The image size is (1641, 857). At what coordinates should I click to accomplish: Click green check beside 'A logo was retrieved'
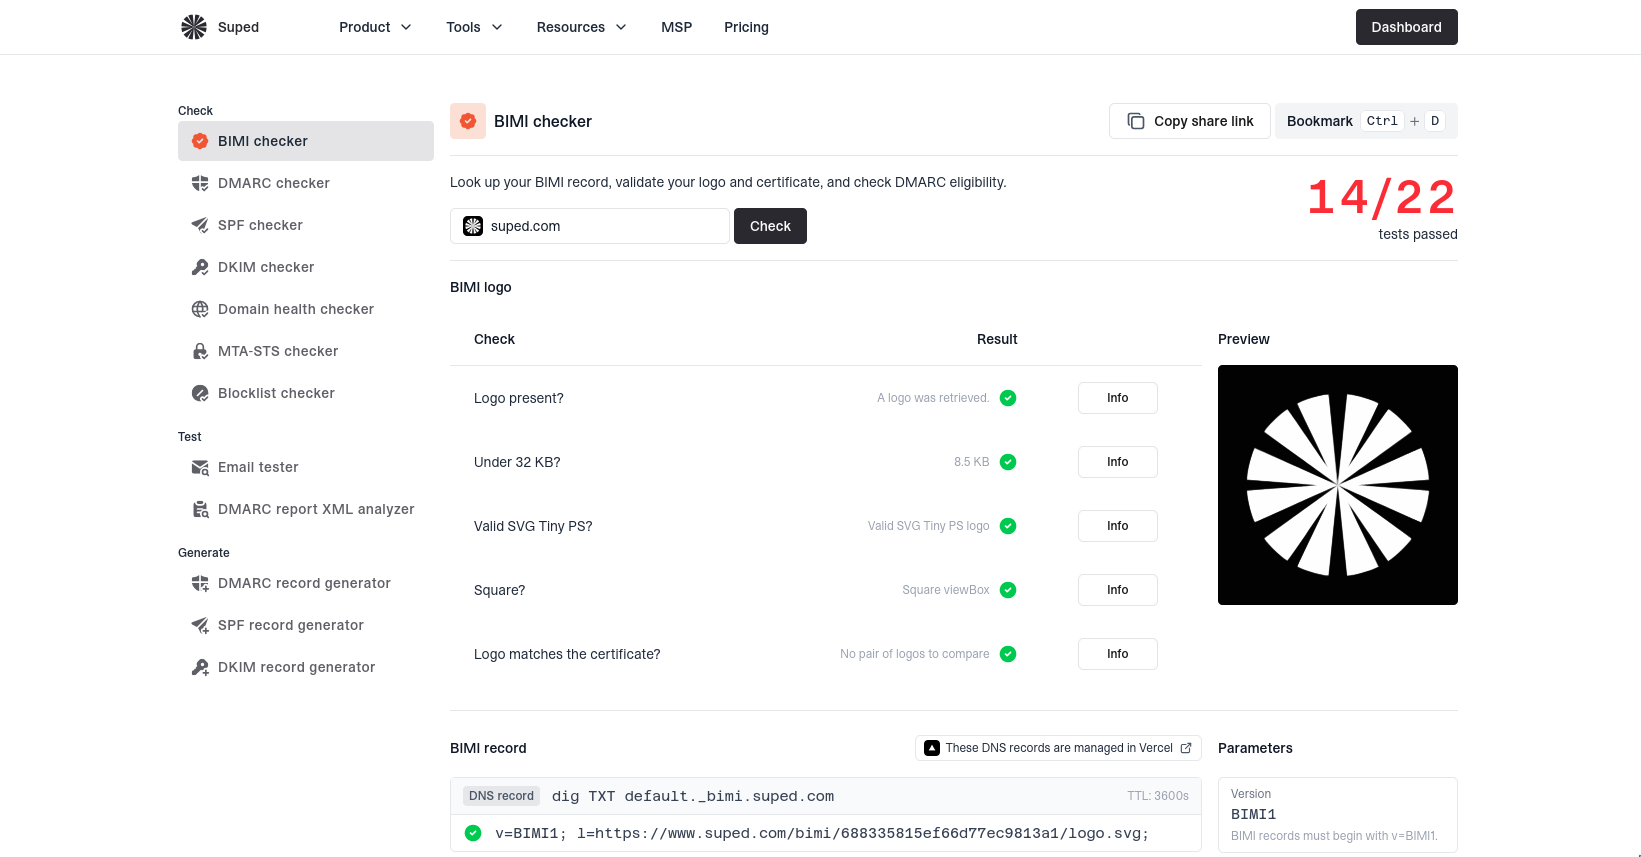[1008, 398]
